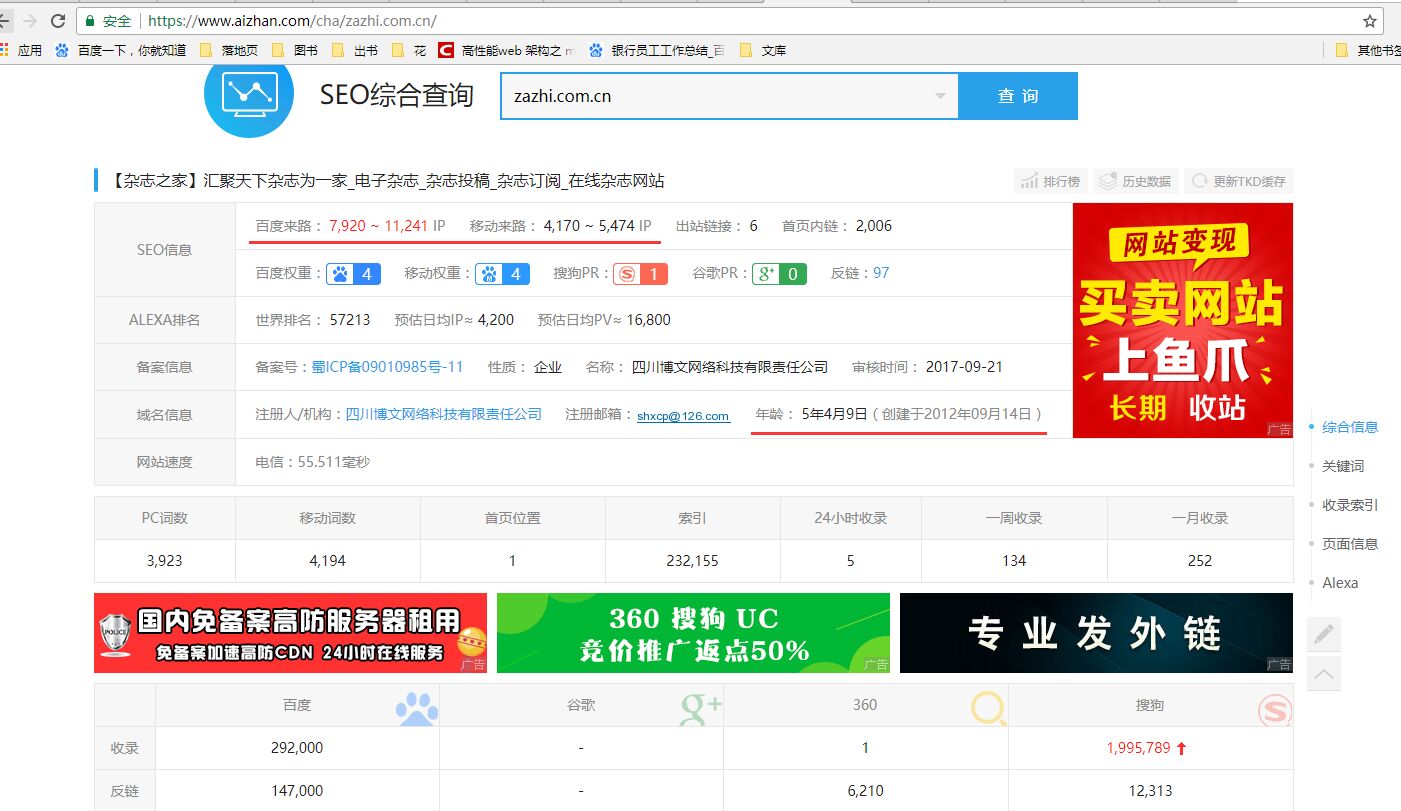Click the 移动权重 badge value 4
Image resolution: width=1401 pixels, height=811 pixels.
click(502, 273)
